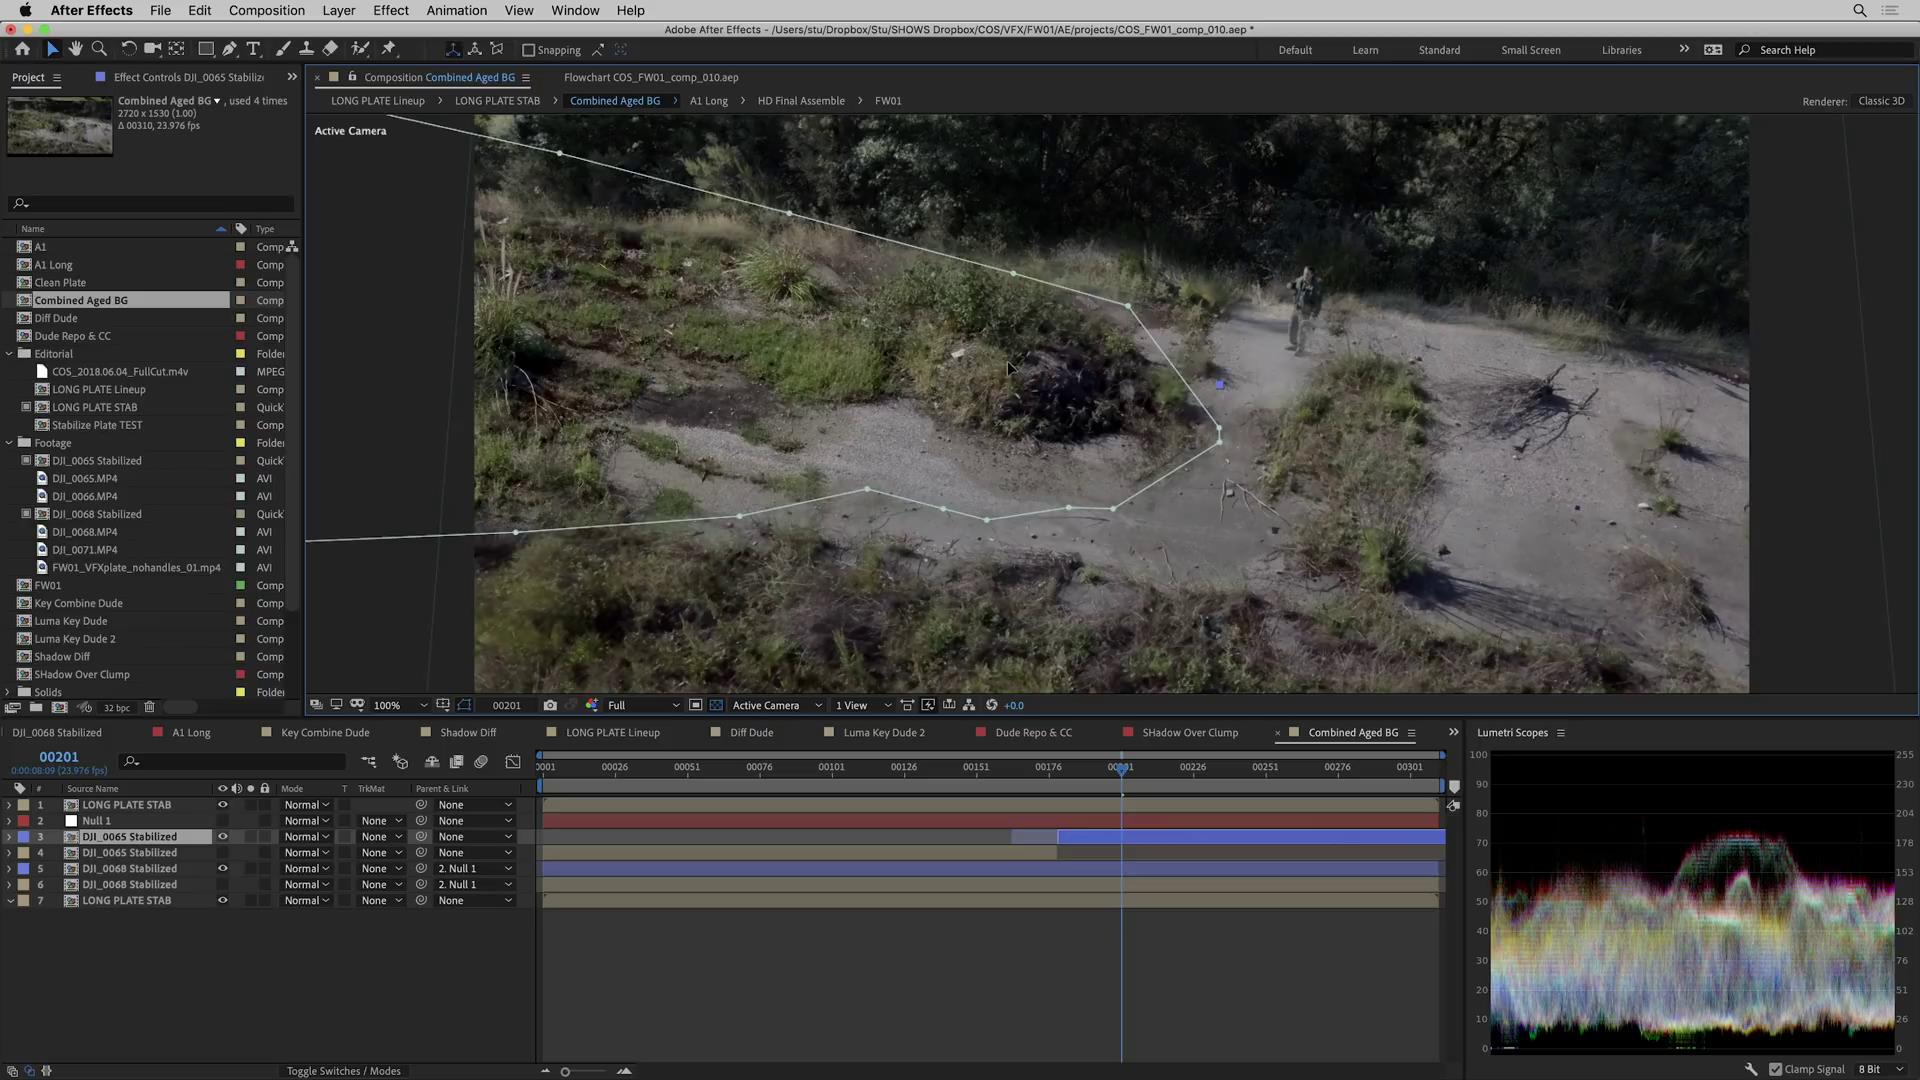This screenshot has width=1920, height=1080.
Task: Select the Pan Behind anchor point tool
Action: [177, 49]
